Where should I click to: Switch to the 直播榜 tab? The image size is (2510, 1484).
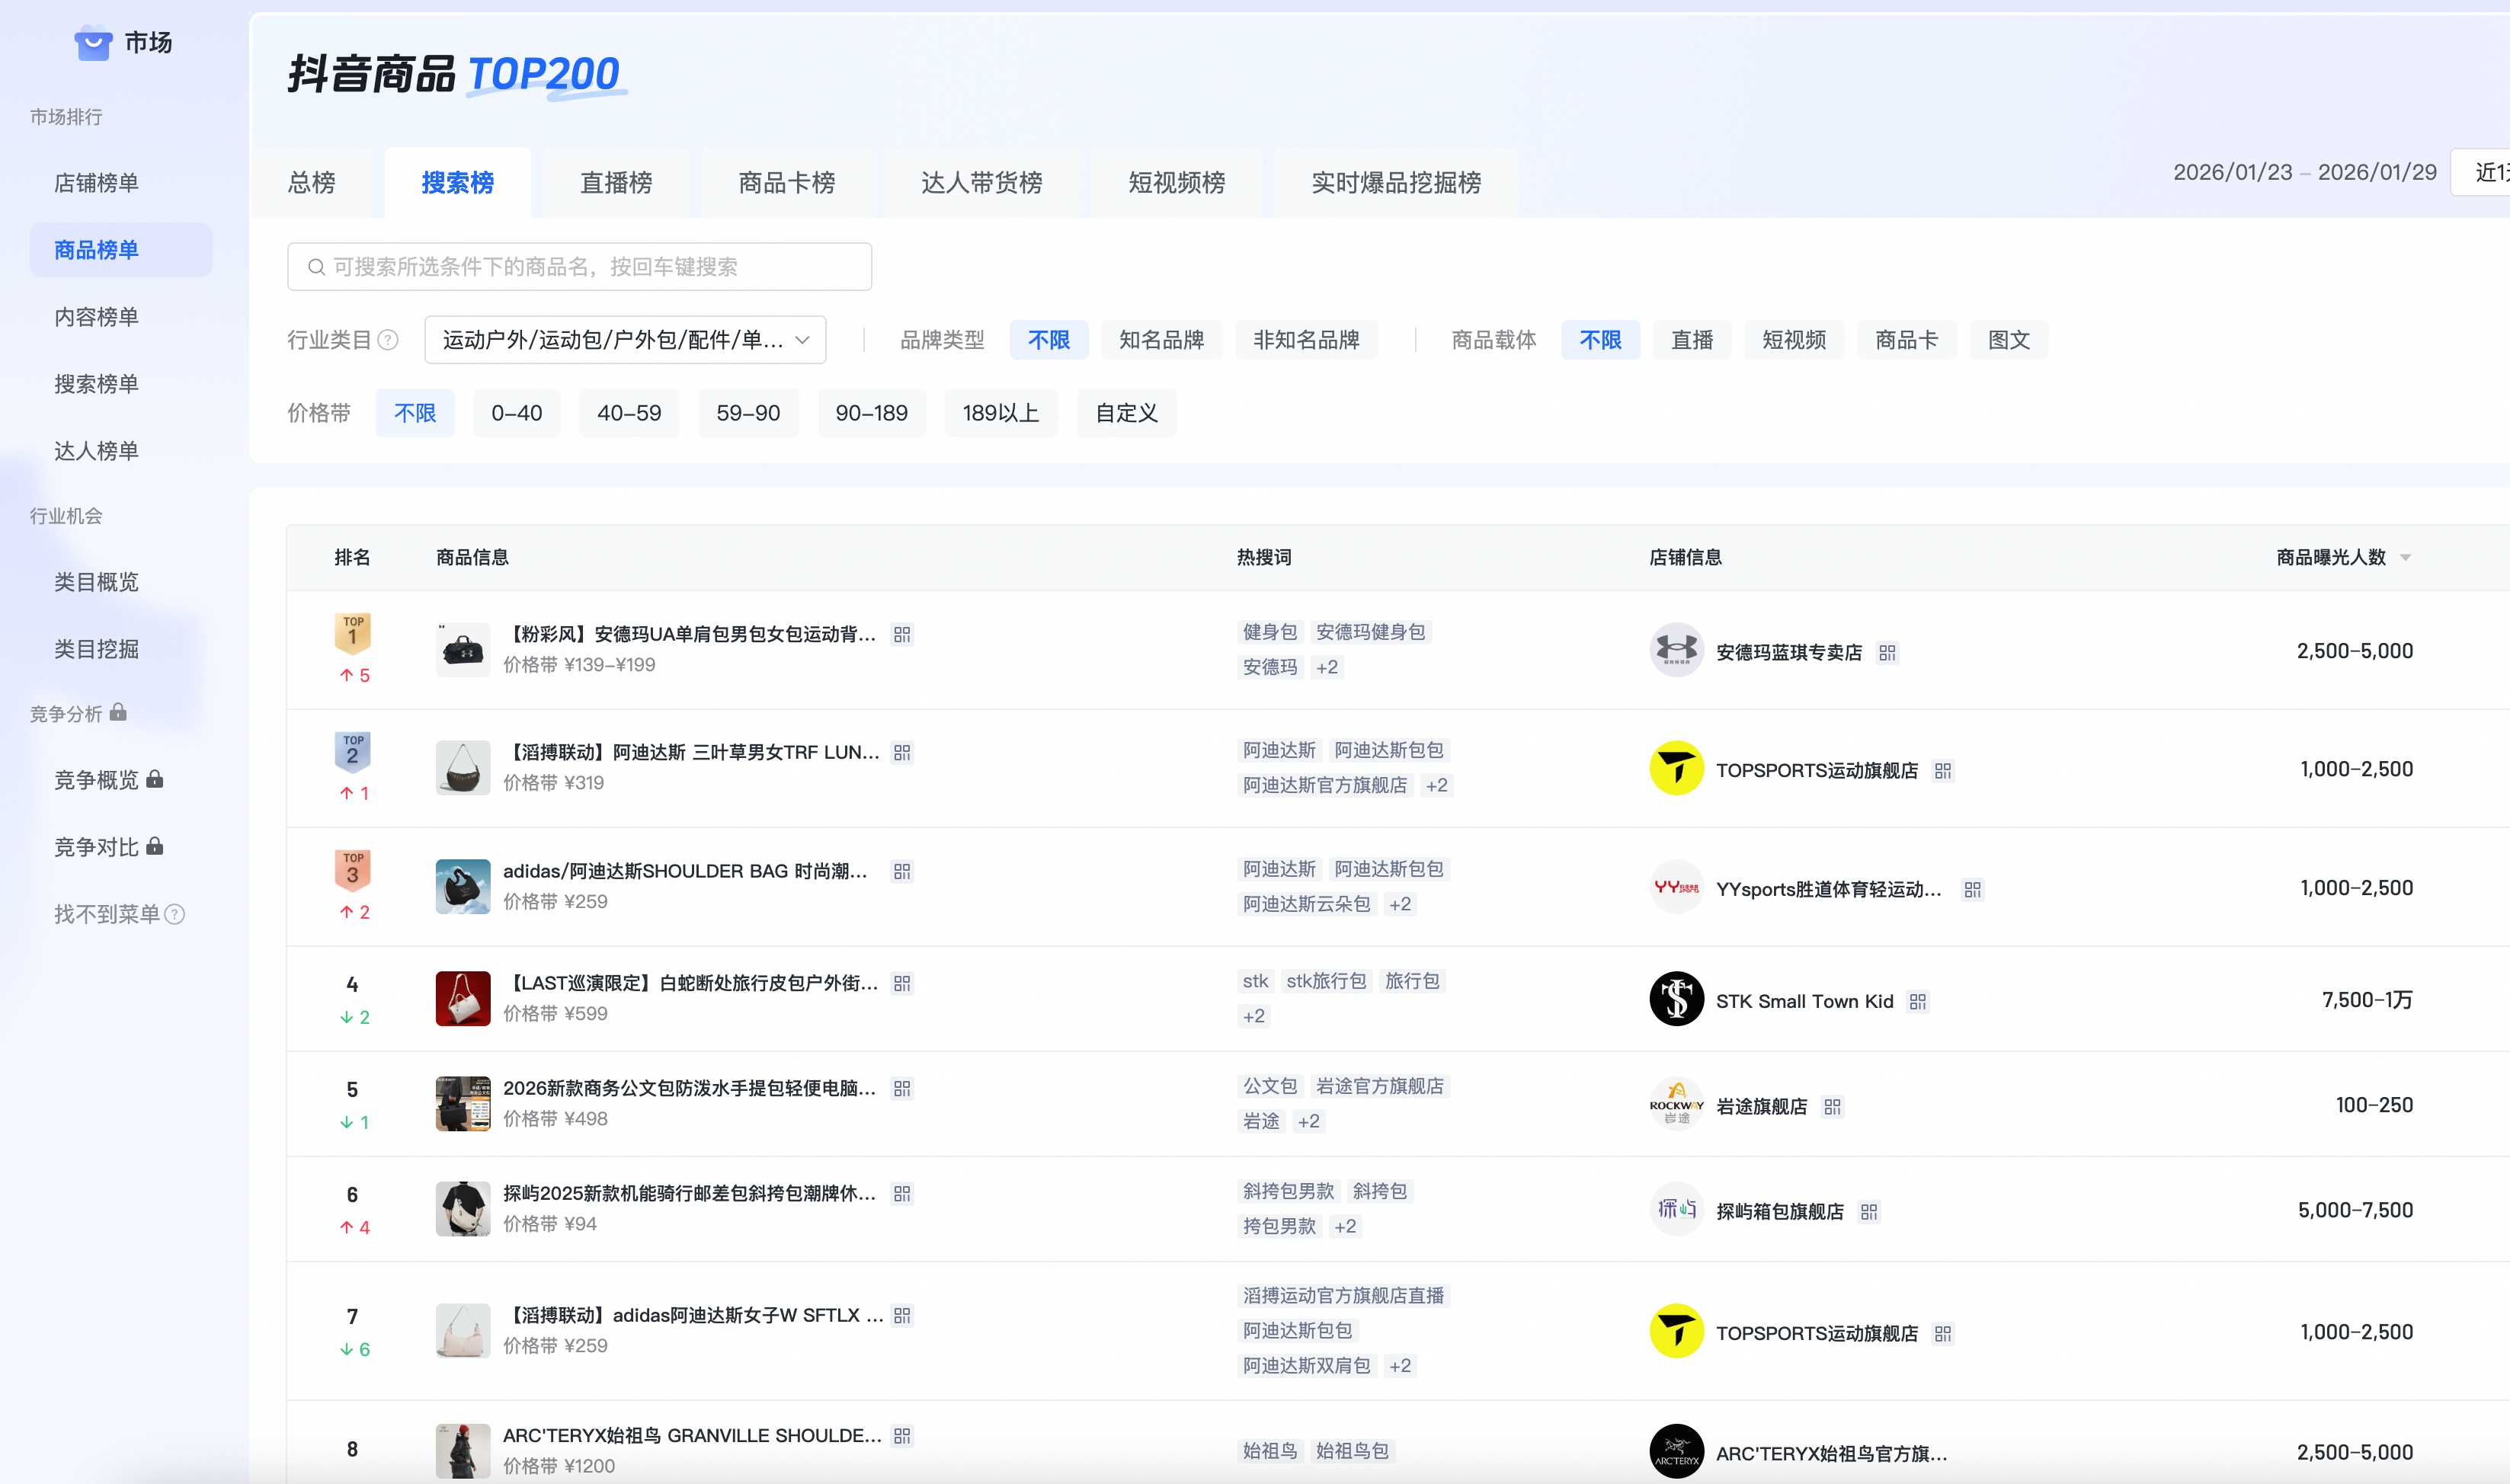(x=615, y=182)
